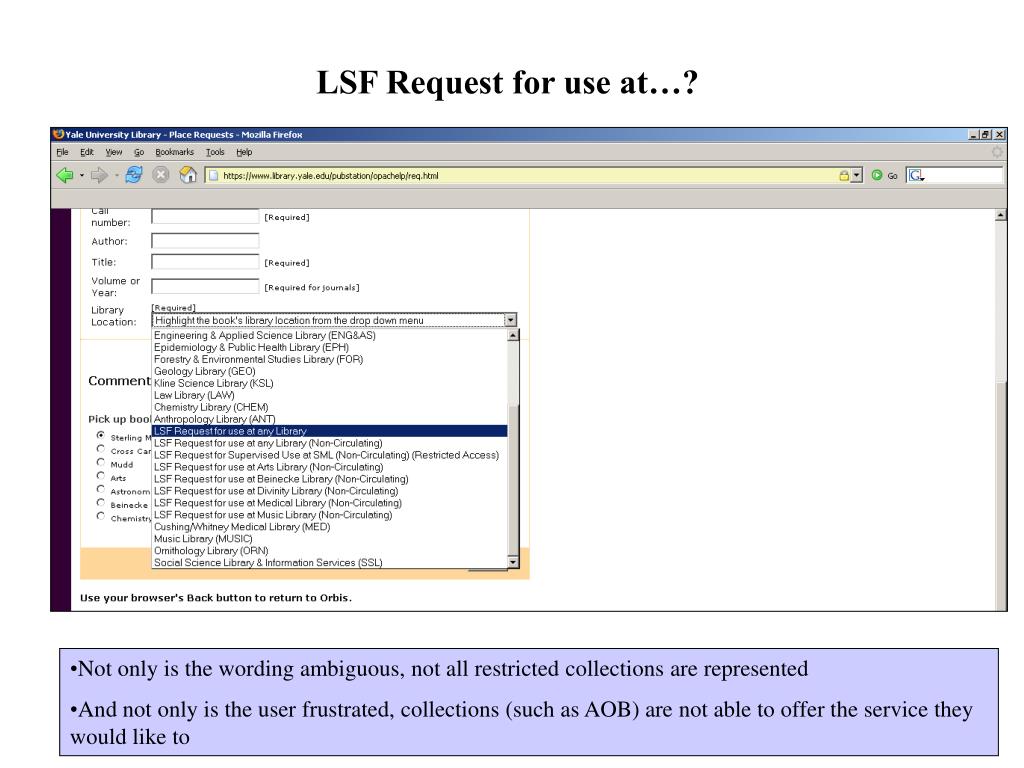Go to the Home page icon

pos(188,174)
